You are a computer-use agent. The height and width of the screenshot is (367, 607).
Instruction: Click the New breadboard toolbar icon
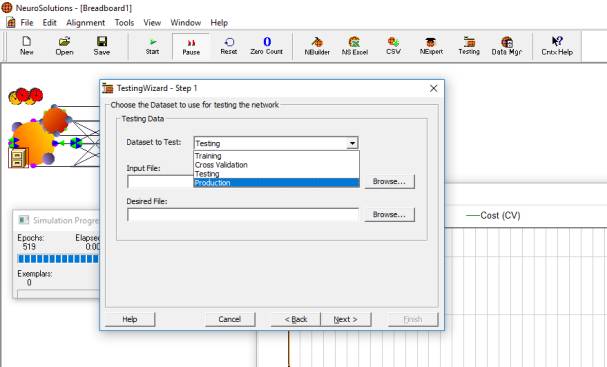pyautogui.click(x=26, y=46)
